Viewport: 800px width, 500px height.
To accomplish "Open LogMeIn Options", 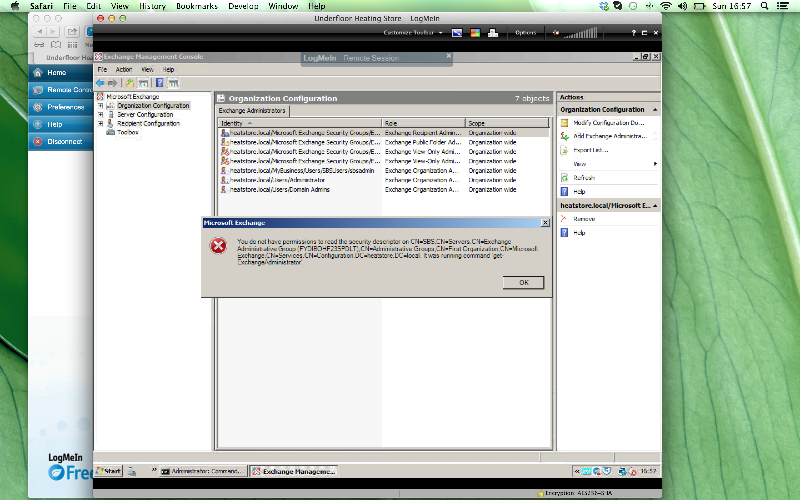I will pos(526,33).
